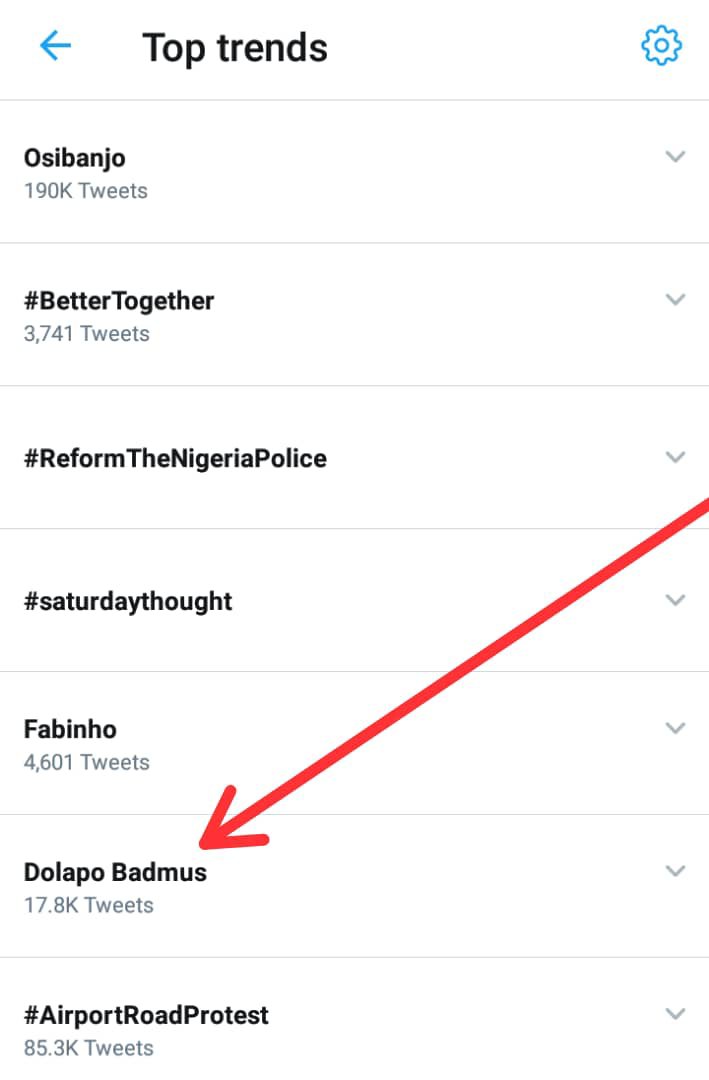Open the #AirportRoadProtest chevron menu

point(676,1014)
